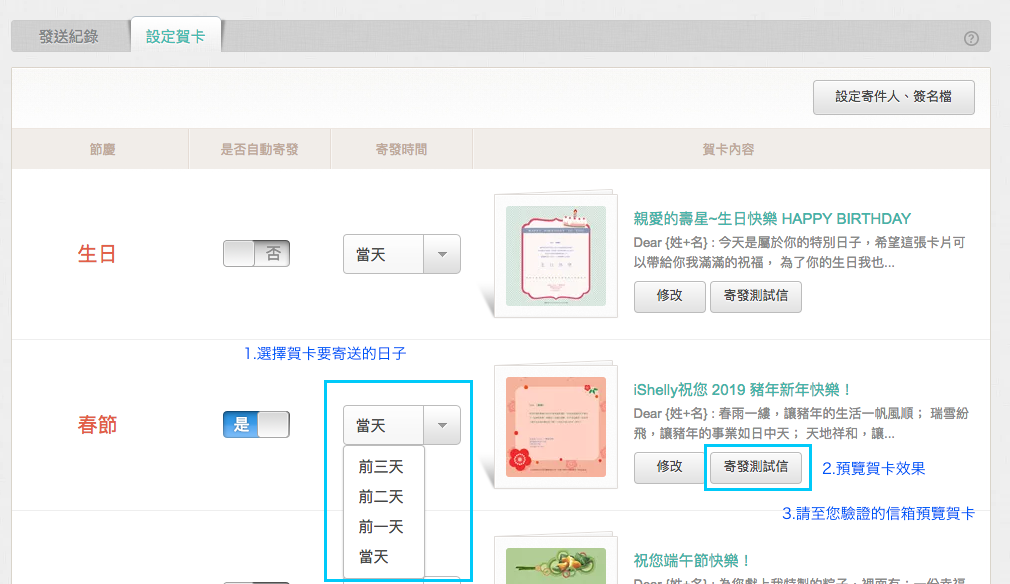Toggle auto-send switch for 春節
This screenshot has height=584, width=1010.
[256, 424]
